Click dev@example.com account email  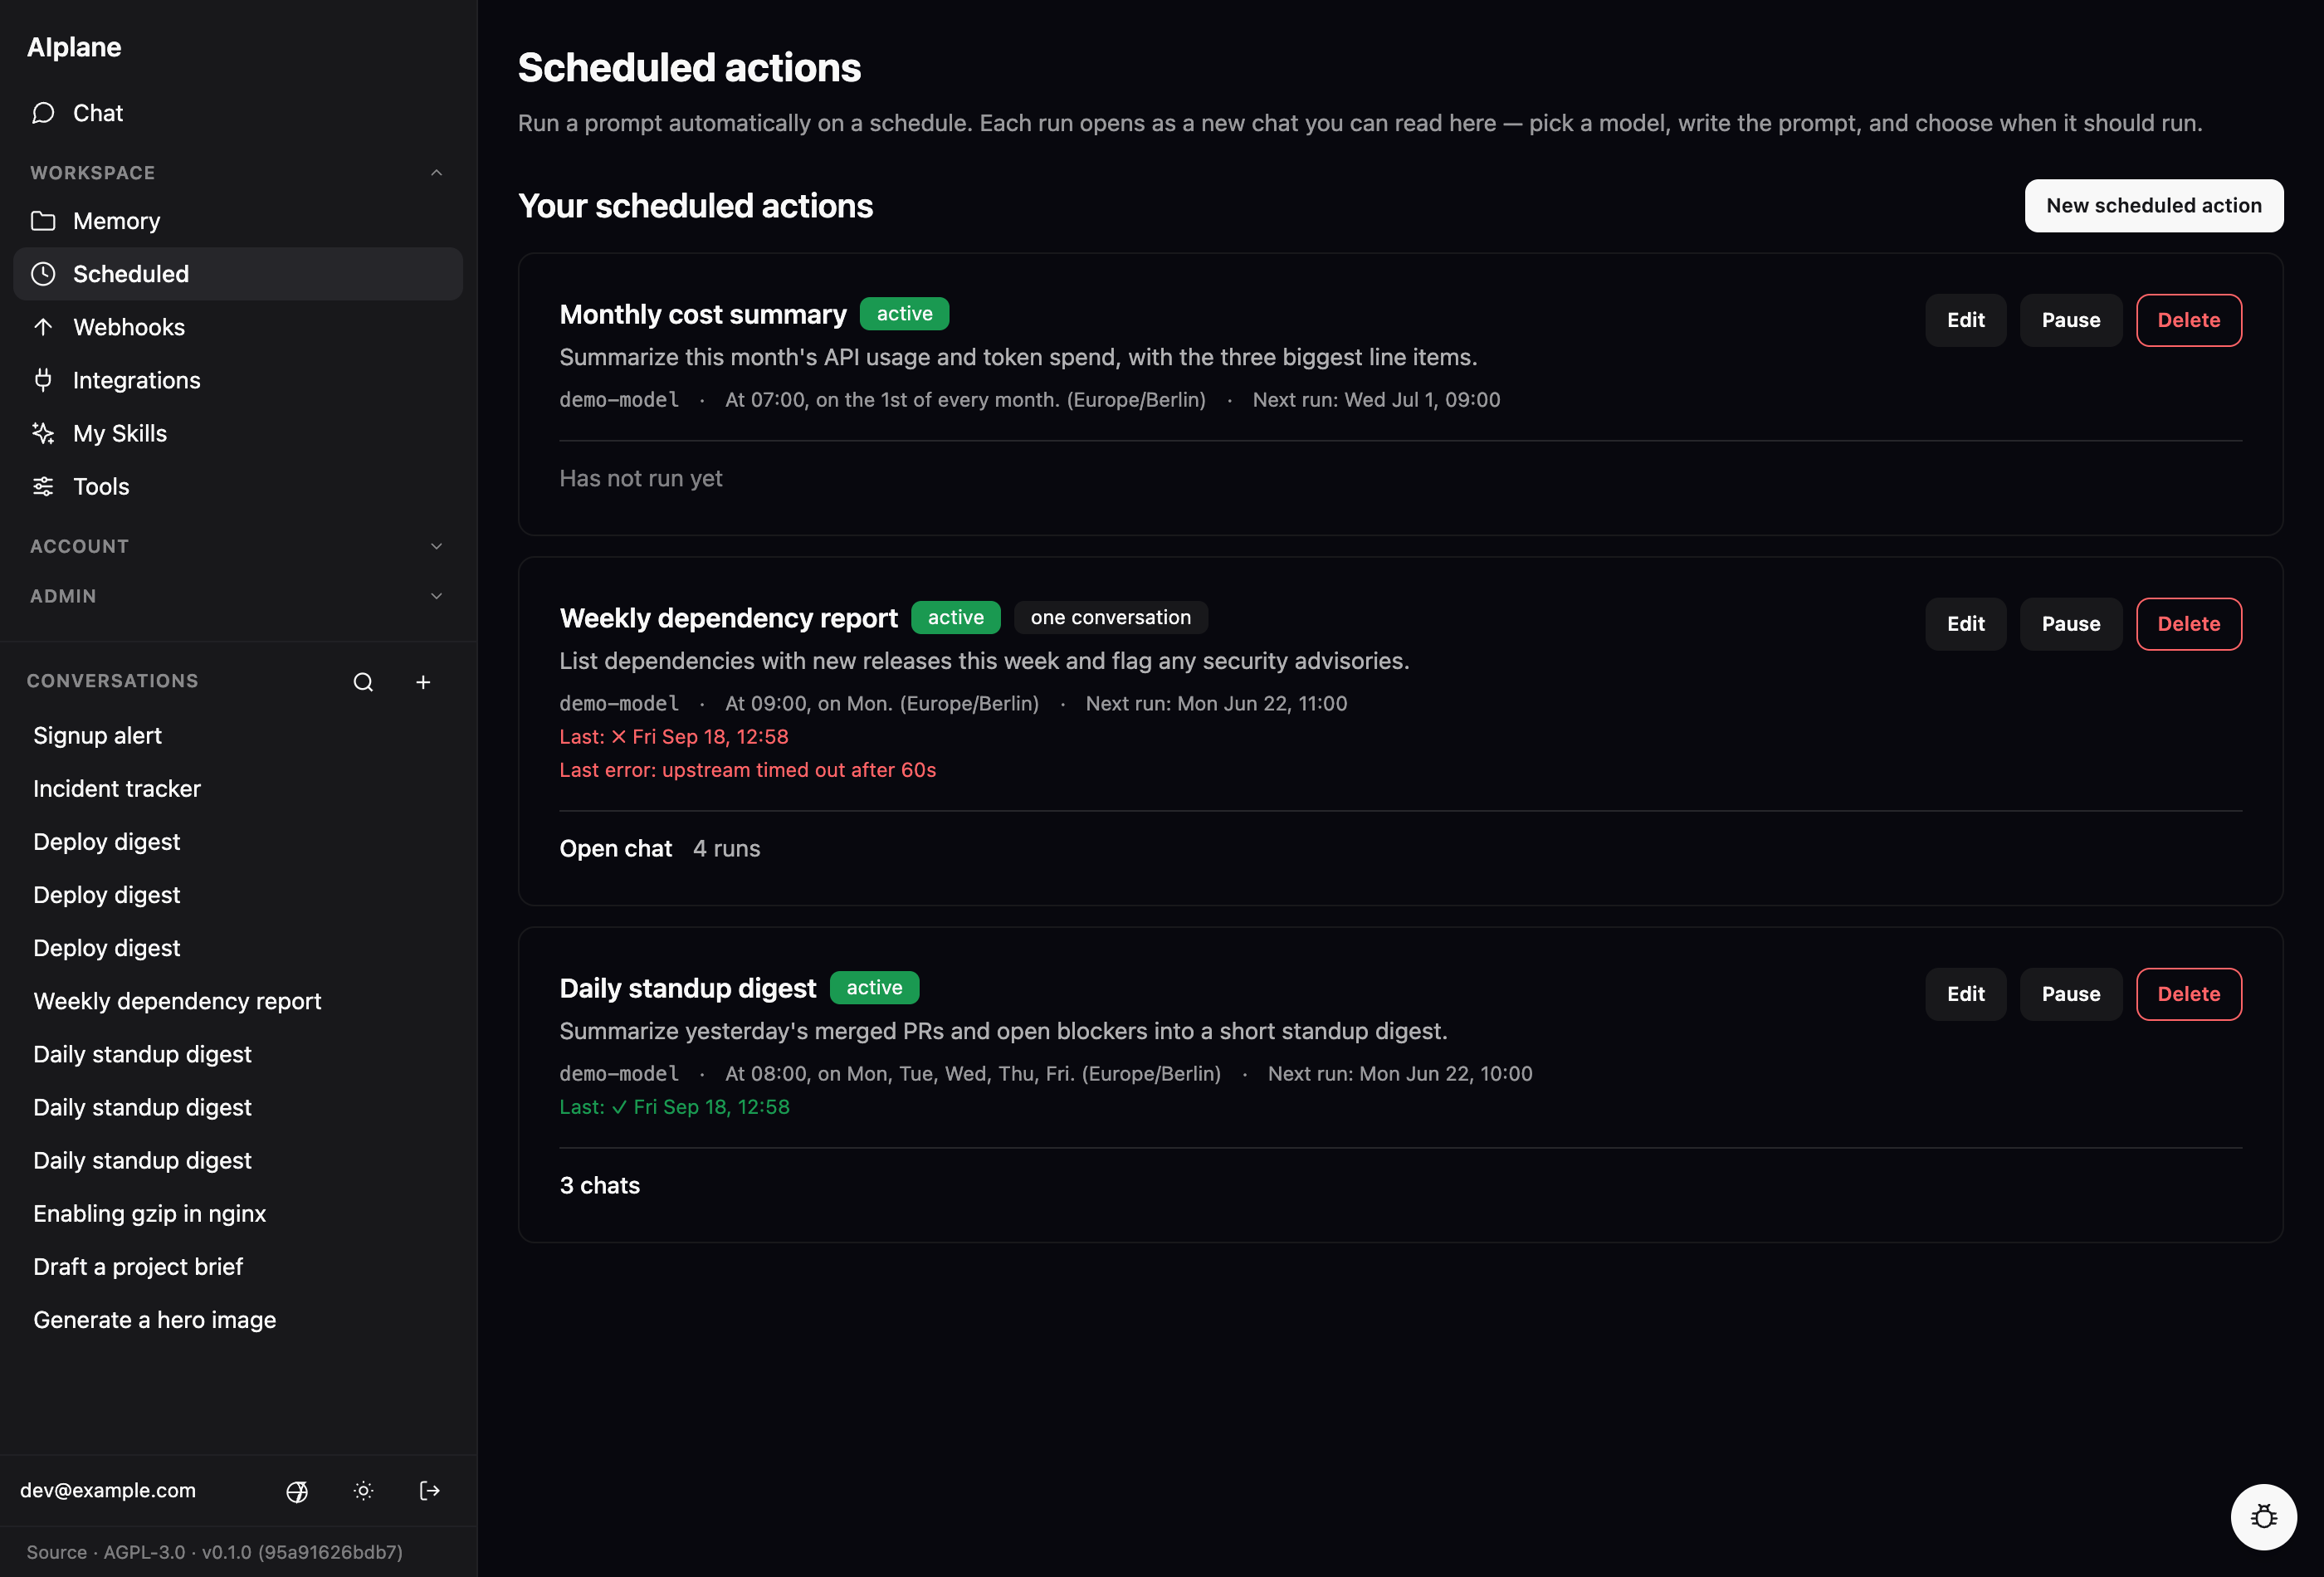pyautogui.click(x=108, y=1491)
